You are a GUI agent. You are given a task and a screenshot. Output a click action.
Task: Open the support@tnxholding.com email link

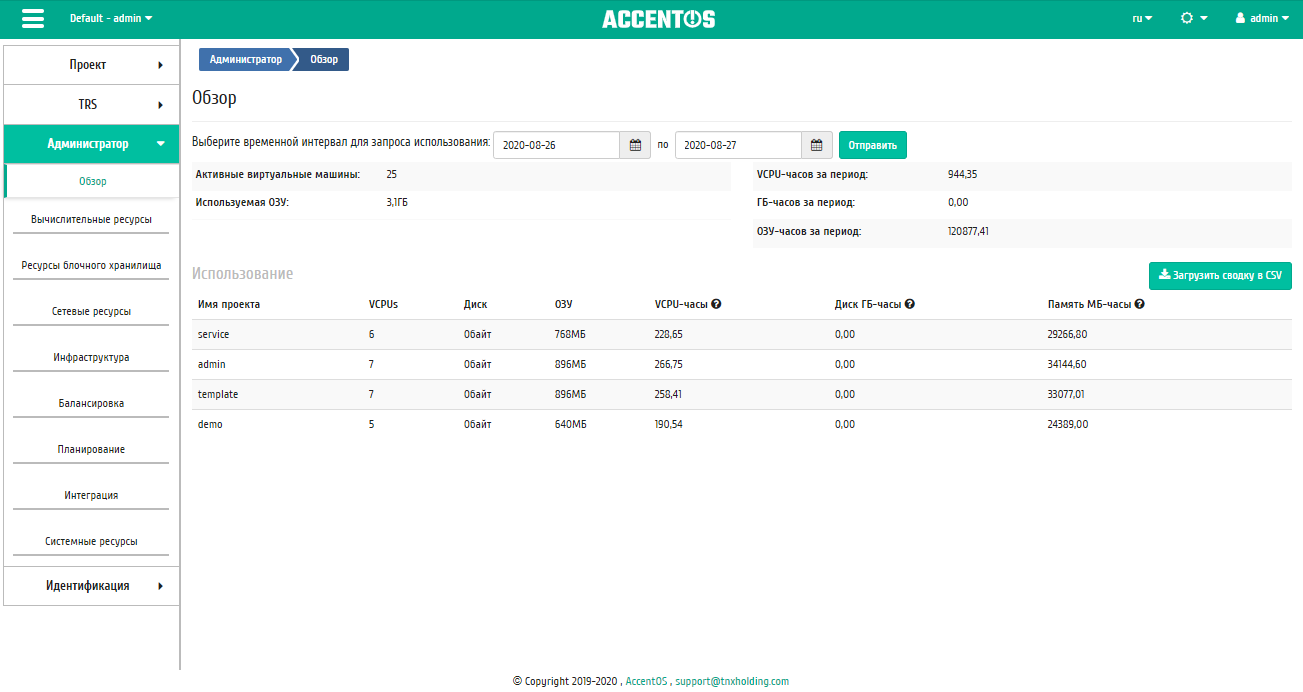[732, 681]
